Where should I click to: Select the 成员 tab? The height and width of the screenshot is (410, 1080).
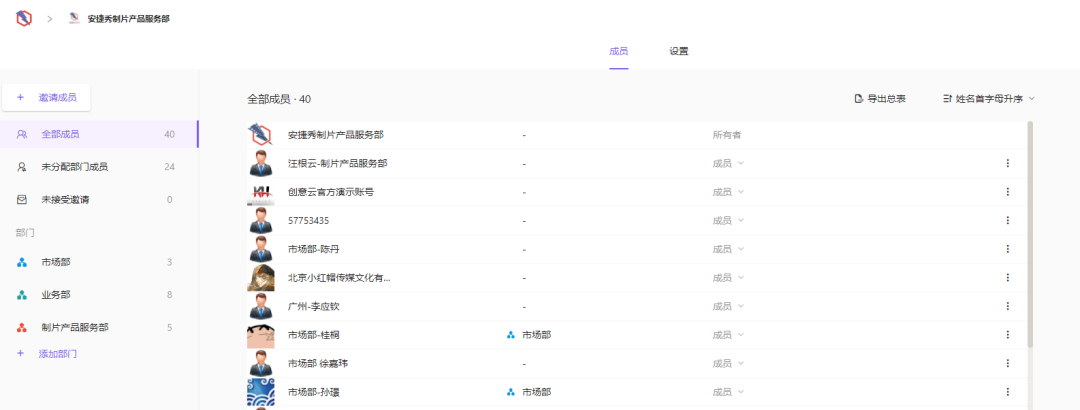[618, 51]
